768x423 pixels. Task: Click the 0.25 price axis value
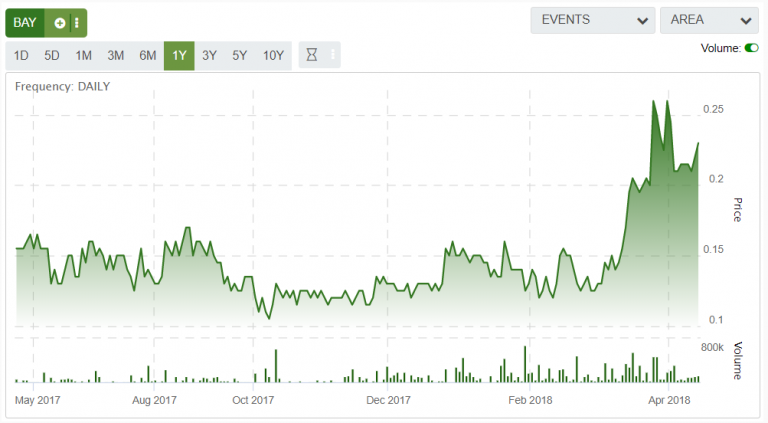713,109
